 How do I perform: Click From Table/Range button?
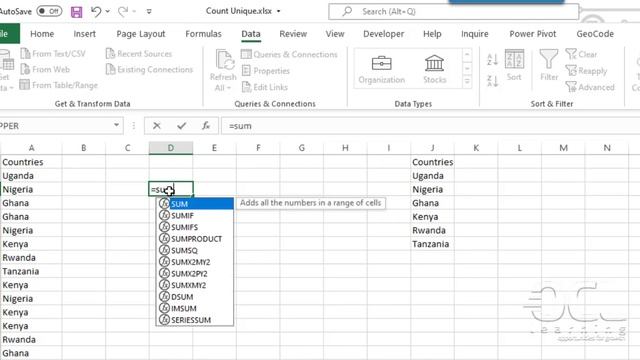click(59, 85)
